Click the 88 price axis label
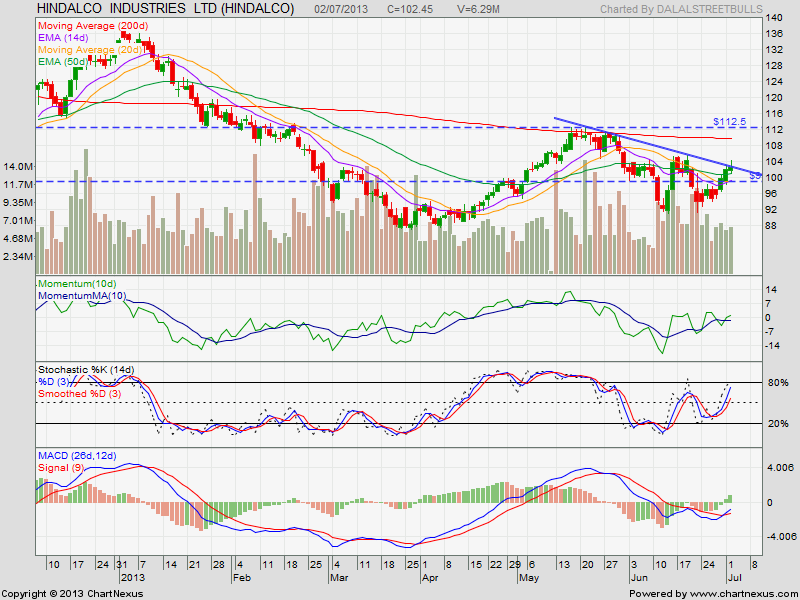This screenshot has width=800, height=600. pos(771,226)
